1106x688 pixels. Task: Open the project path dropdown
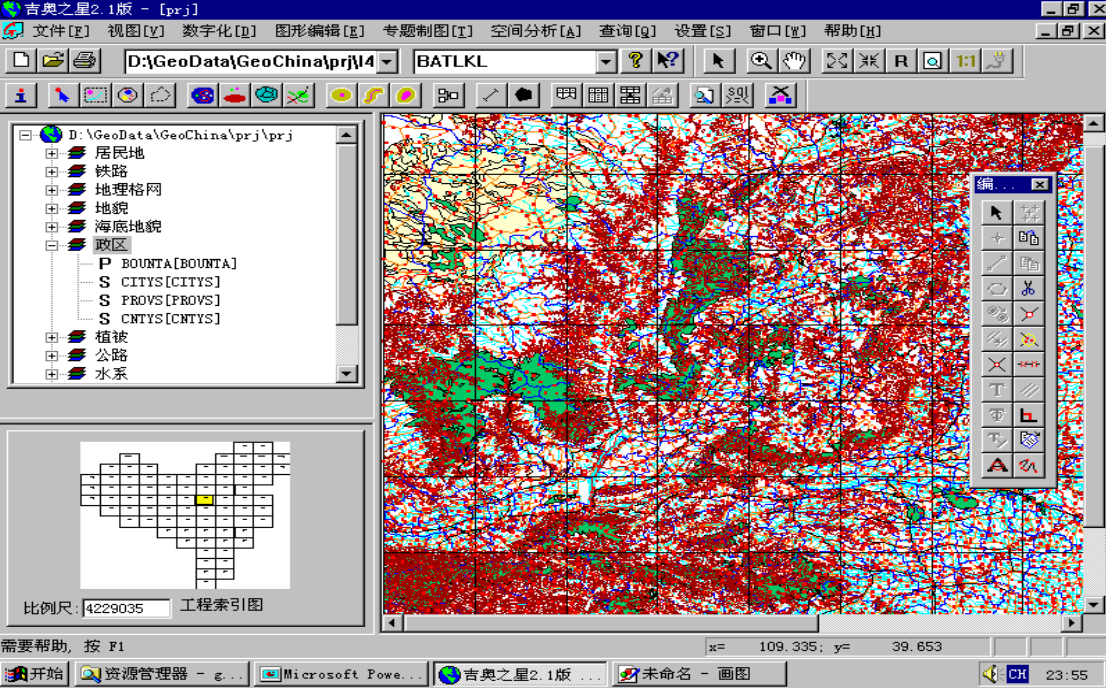coord(387,61)
